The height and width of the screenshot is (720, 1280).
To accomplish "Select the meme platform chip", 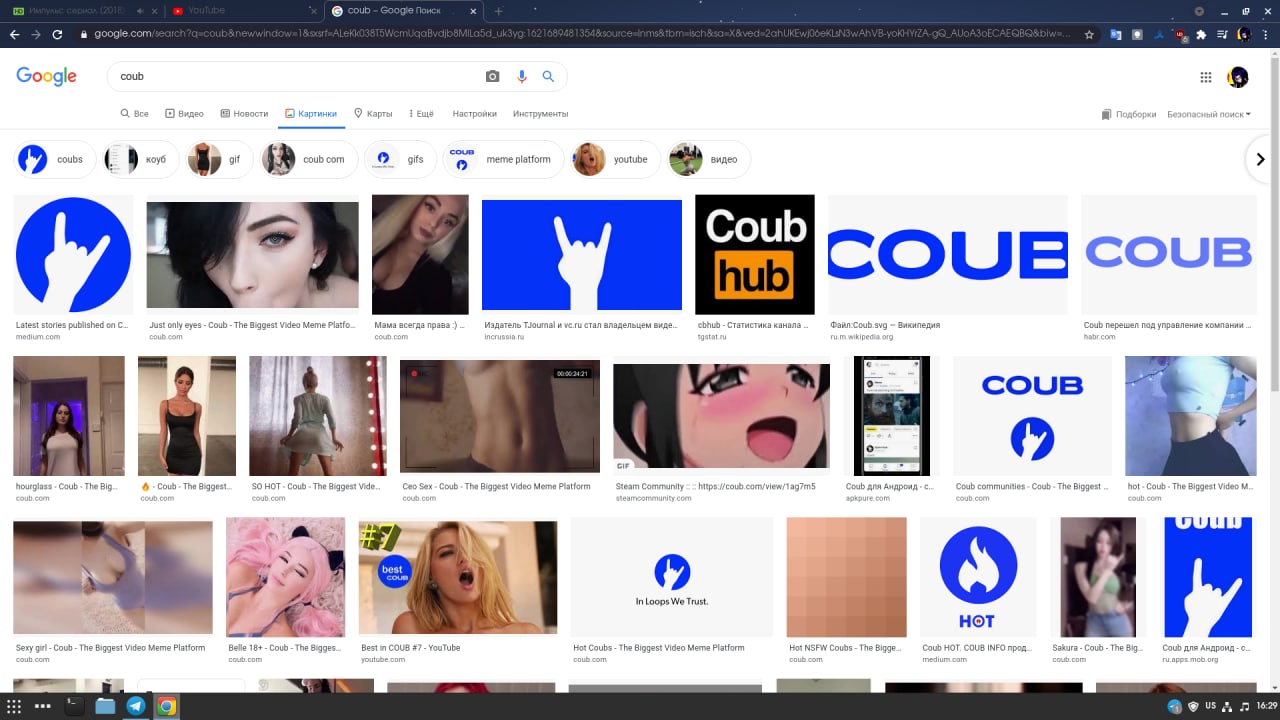I will 503,159.
